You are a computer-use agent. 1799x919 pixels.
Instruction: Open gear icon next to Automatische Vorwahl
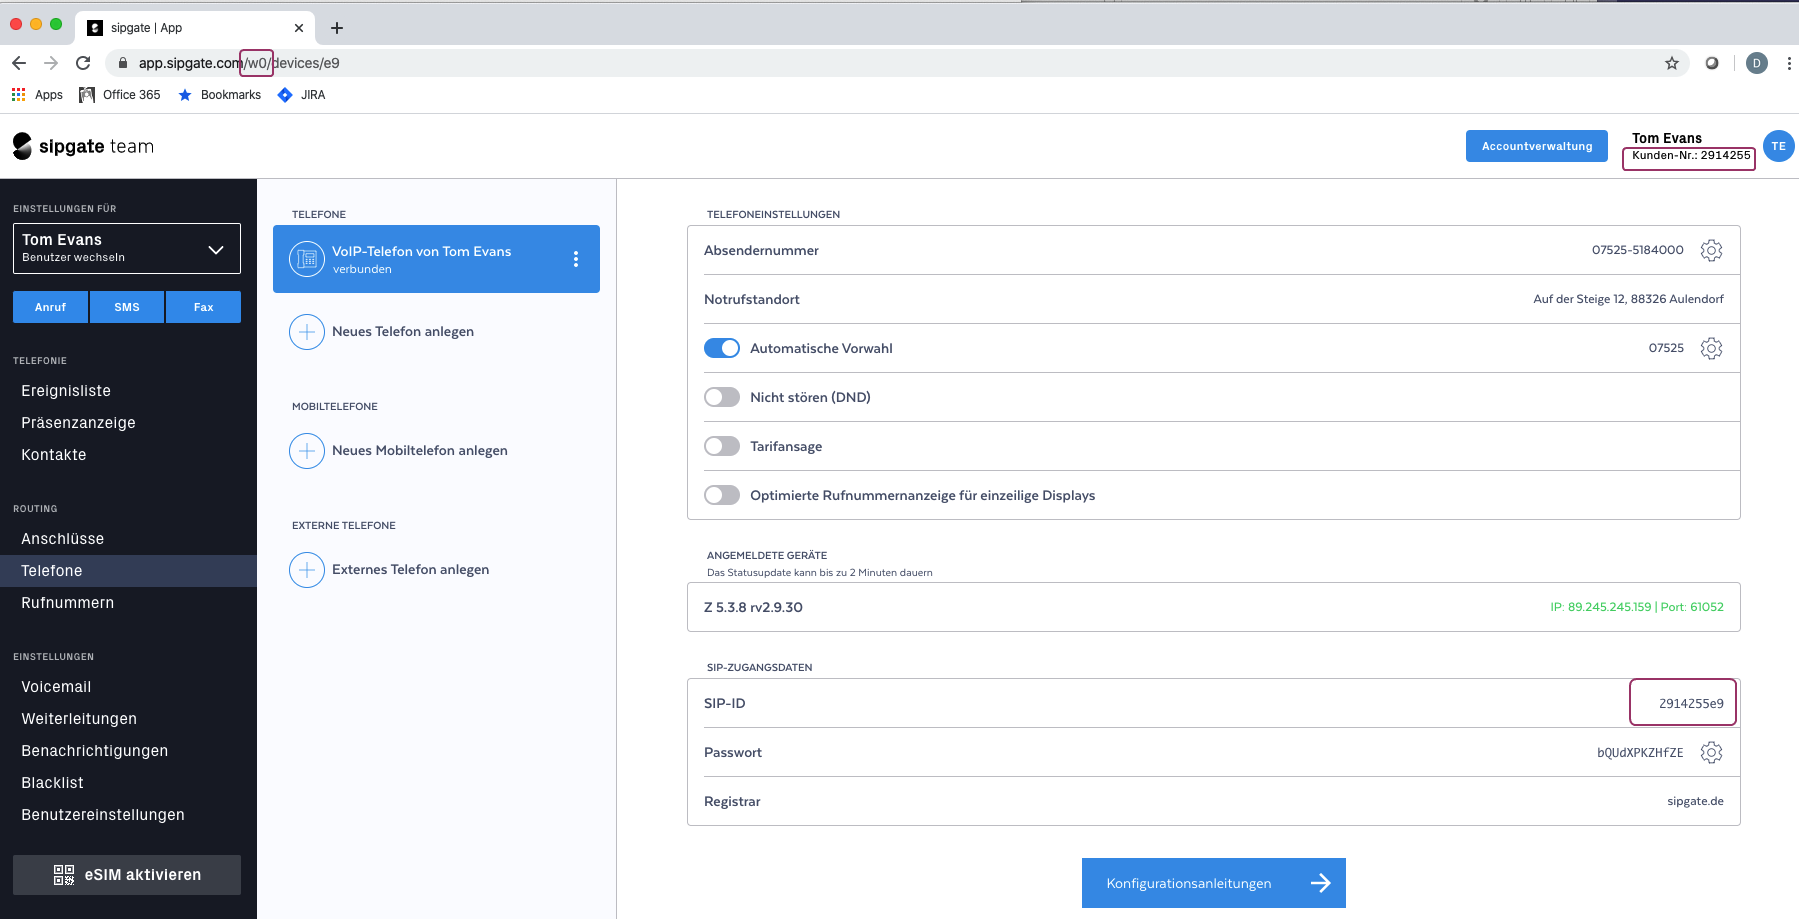tap(1711, 348)
